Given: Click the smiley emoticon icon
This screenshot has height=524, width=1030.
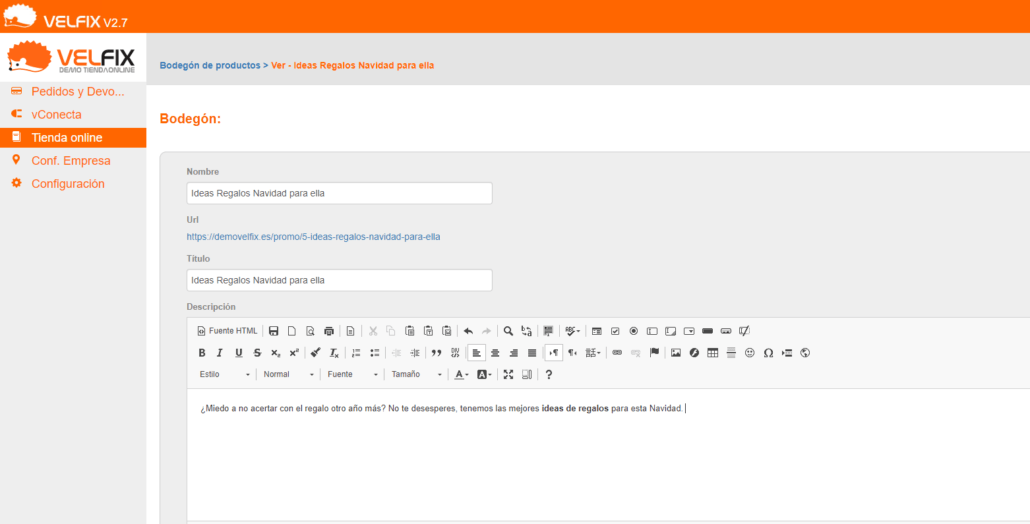Looking at the screenshot, I should 750,353.
